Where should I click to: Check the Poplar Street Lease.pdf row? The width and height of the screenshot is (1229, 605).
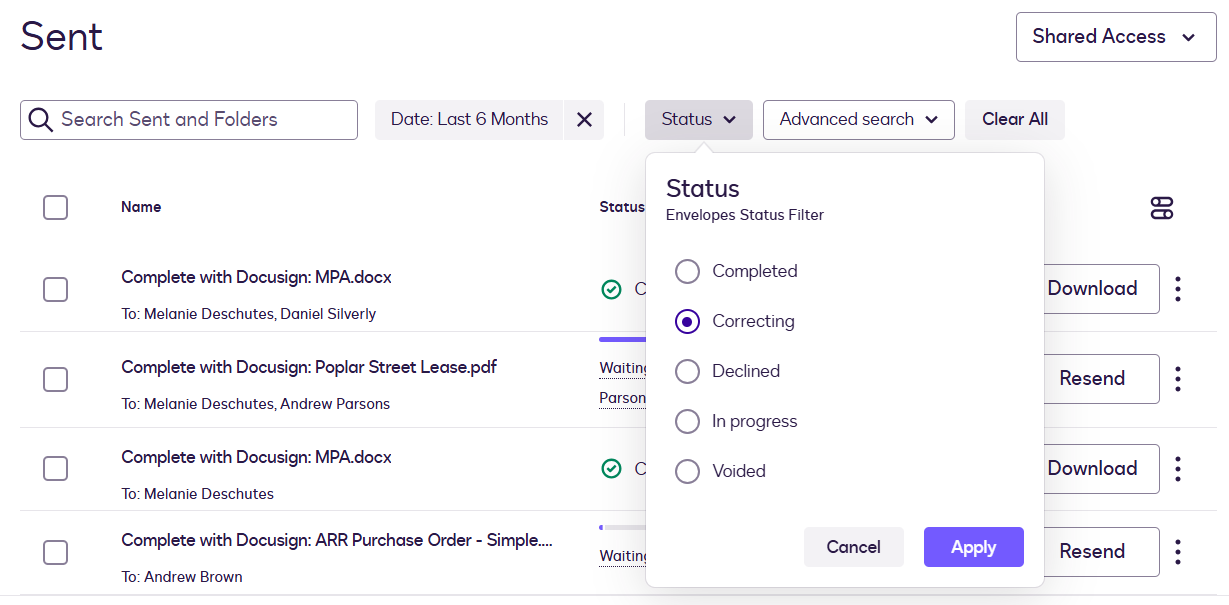pyautogui.click(x=56, y=379)
